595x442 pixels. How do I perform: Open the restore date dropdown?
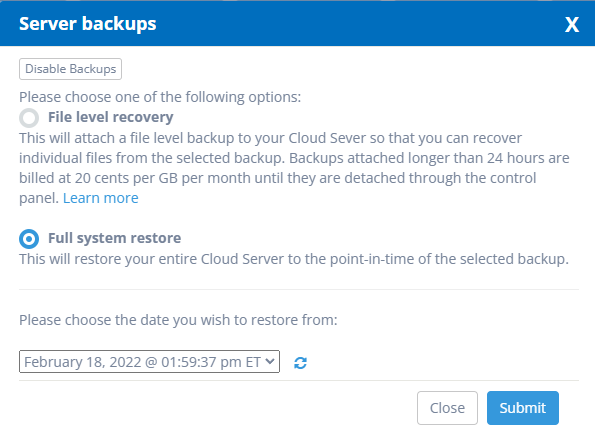point(150,362)
